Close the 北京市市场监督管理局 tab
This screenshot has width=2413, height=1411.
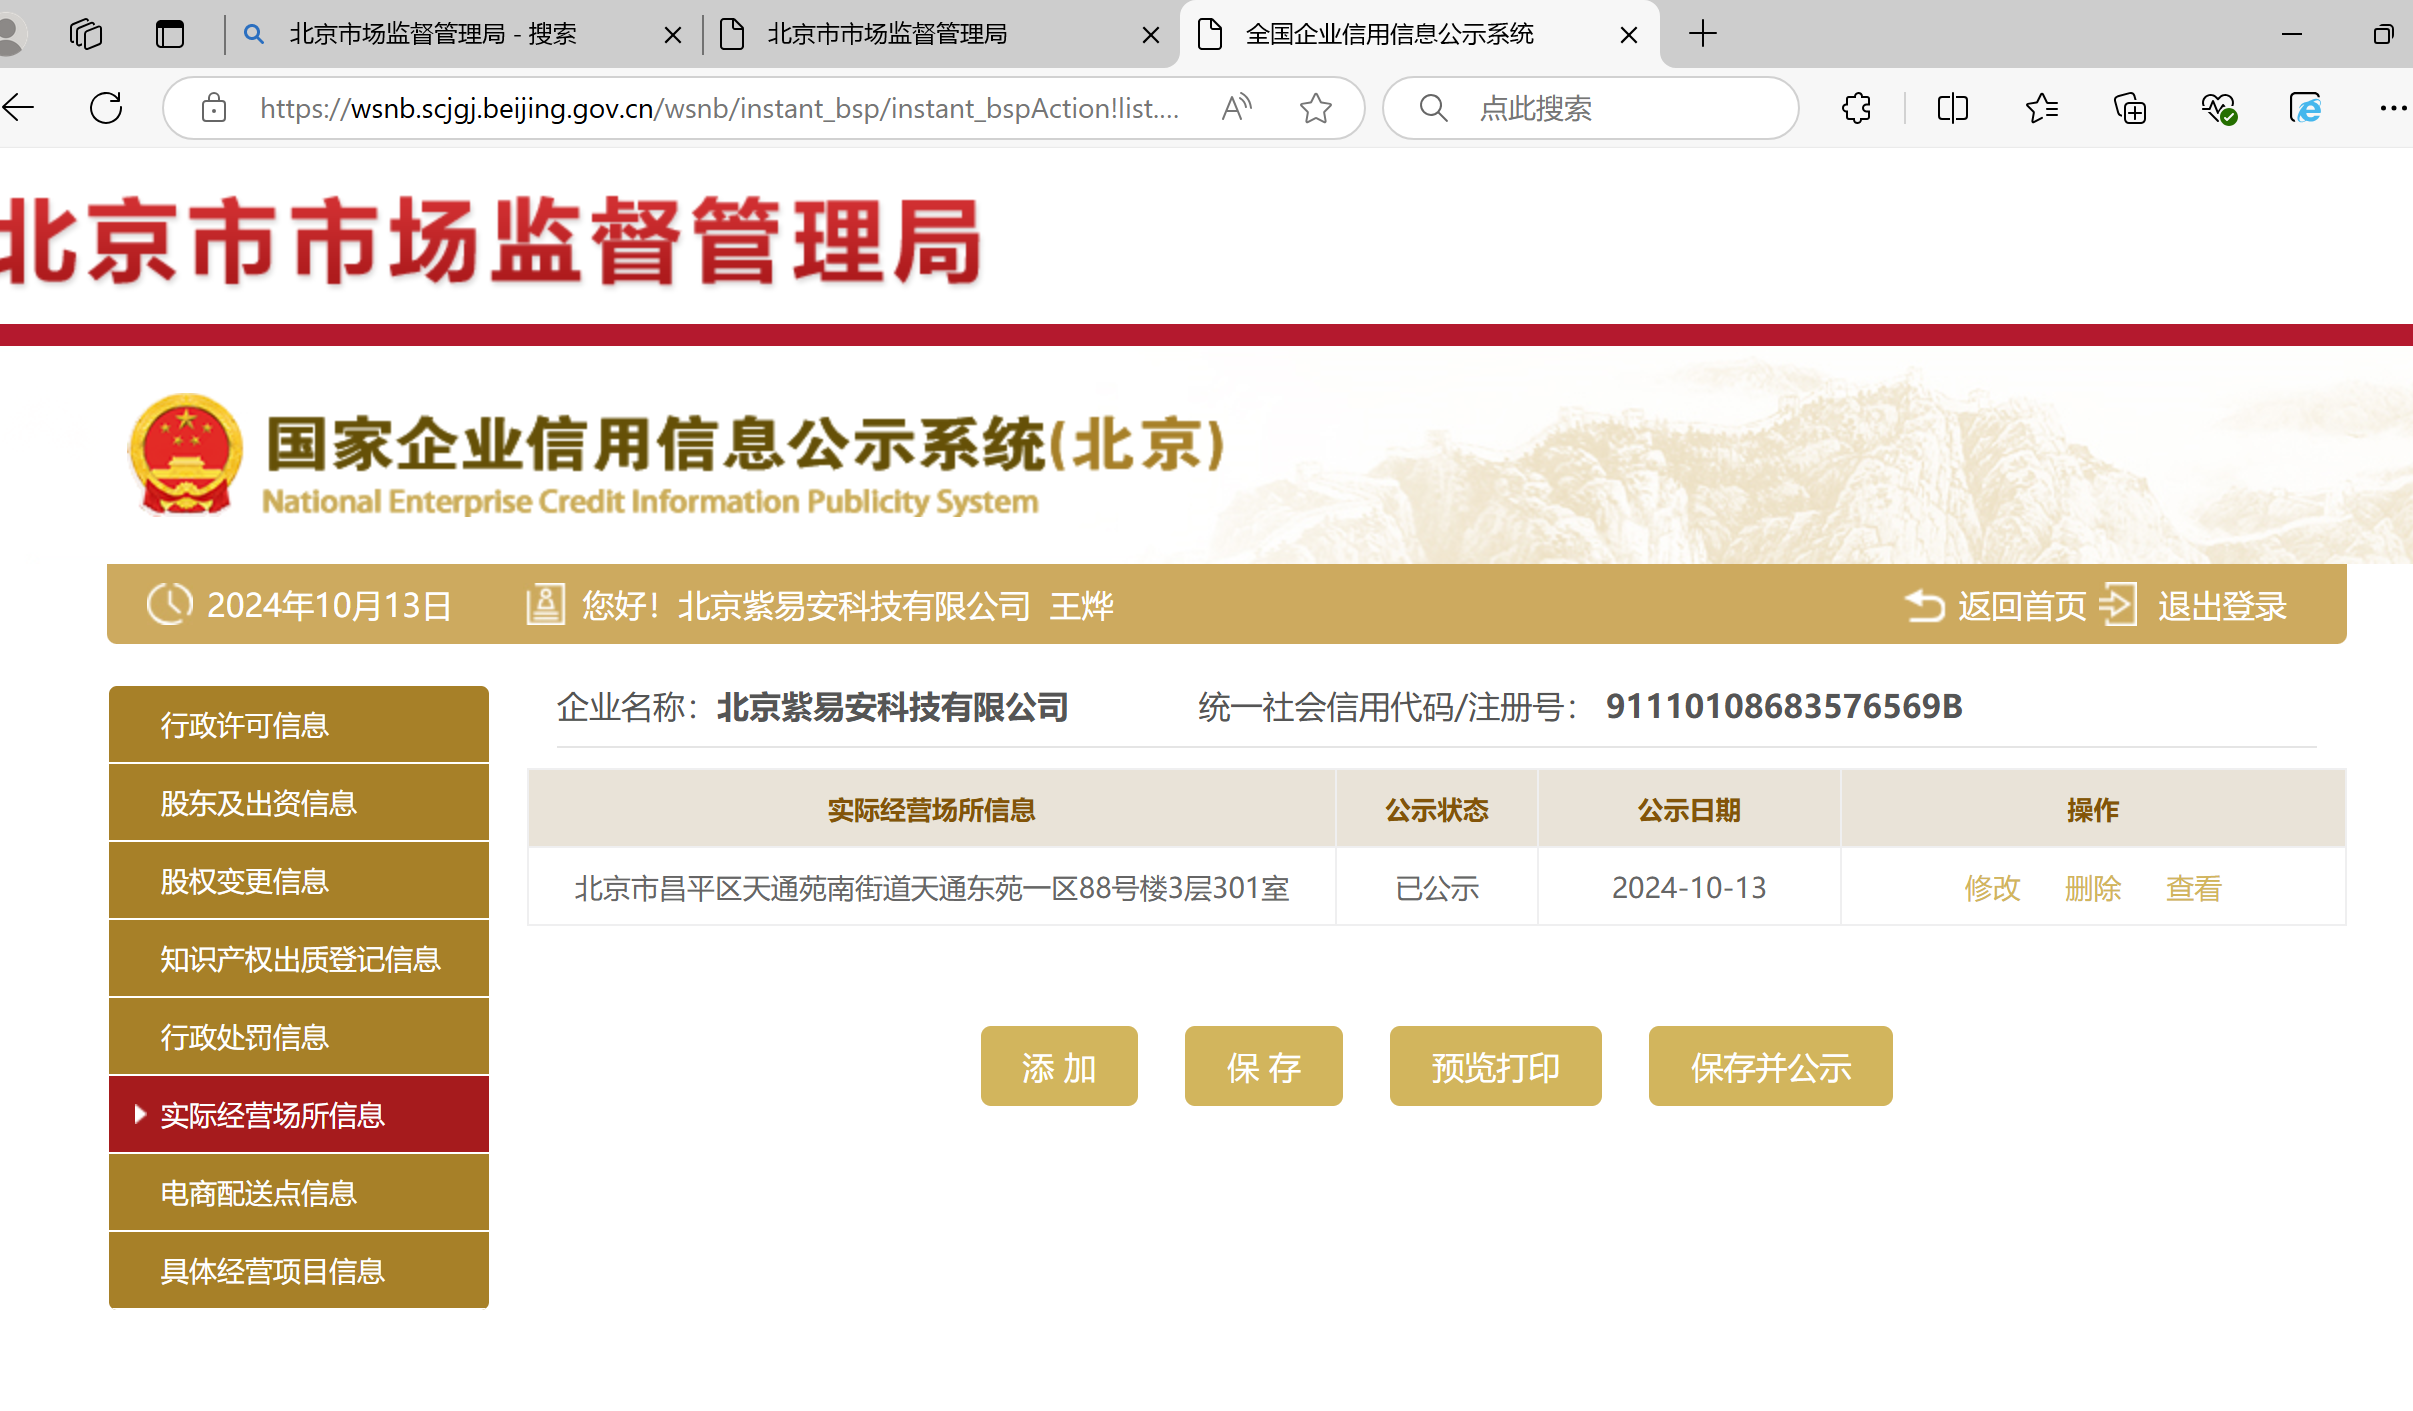coord(1151,35)
